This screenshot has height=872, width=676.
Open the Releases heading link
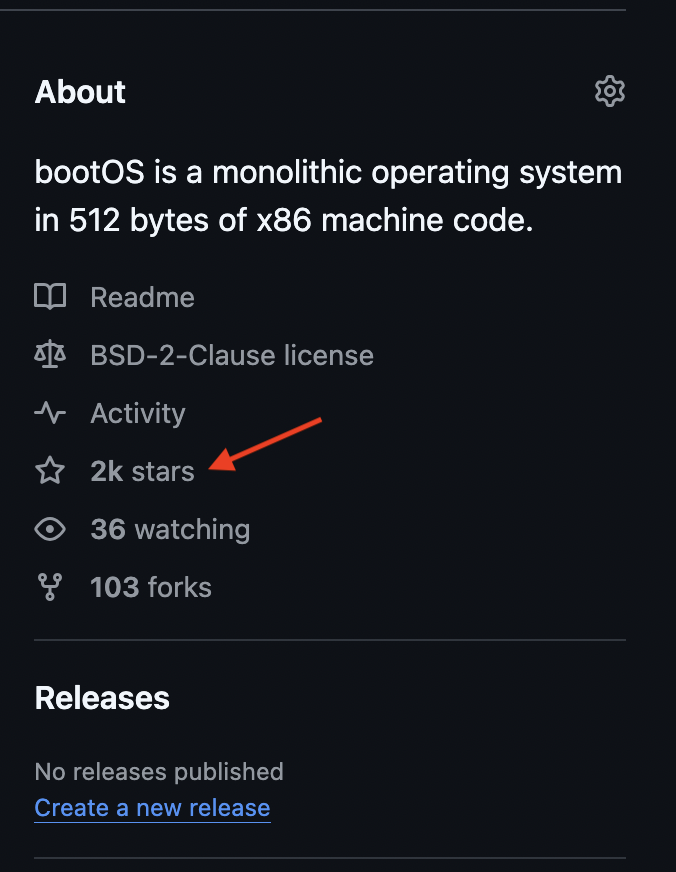pos(102,698)
